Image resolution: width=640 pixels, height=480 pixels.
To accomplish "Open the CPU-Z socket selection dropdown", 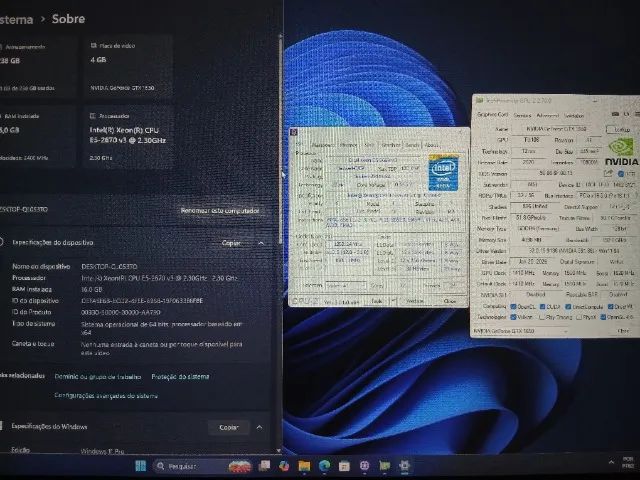I will (x=346, y=286).
